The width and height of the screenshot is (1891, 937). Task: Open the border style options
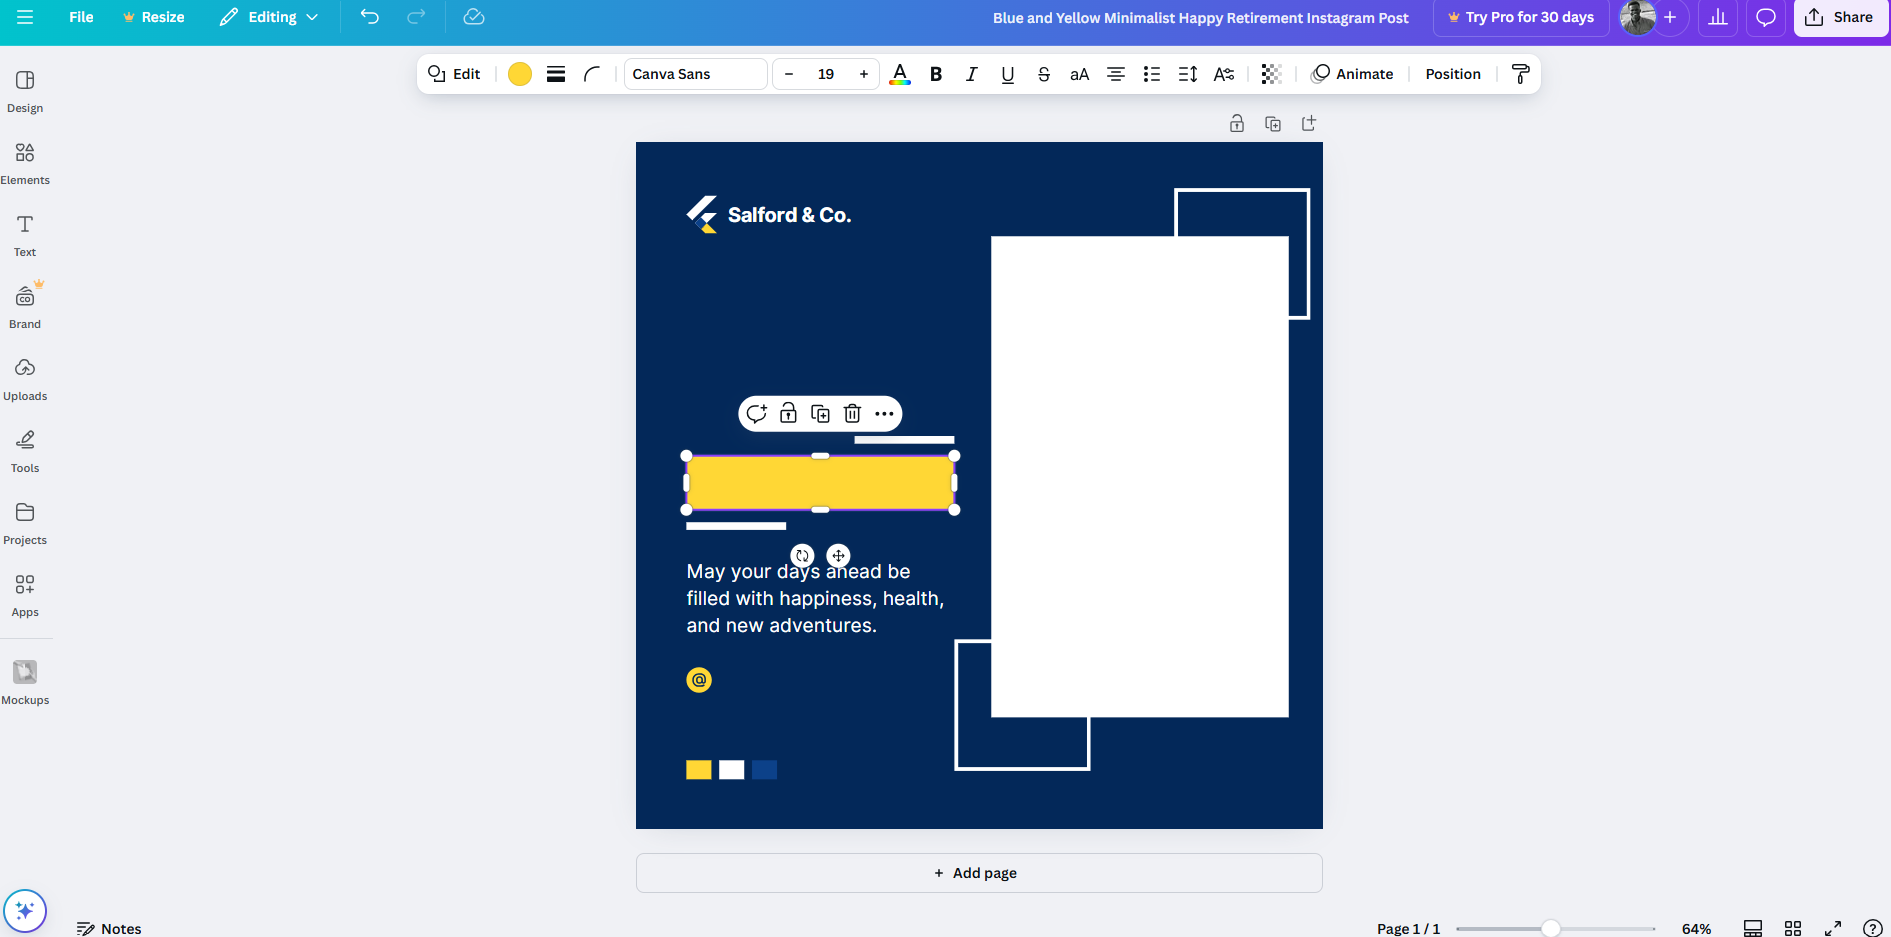click(556, 74)
